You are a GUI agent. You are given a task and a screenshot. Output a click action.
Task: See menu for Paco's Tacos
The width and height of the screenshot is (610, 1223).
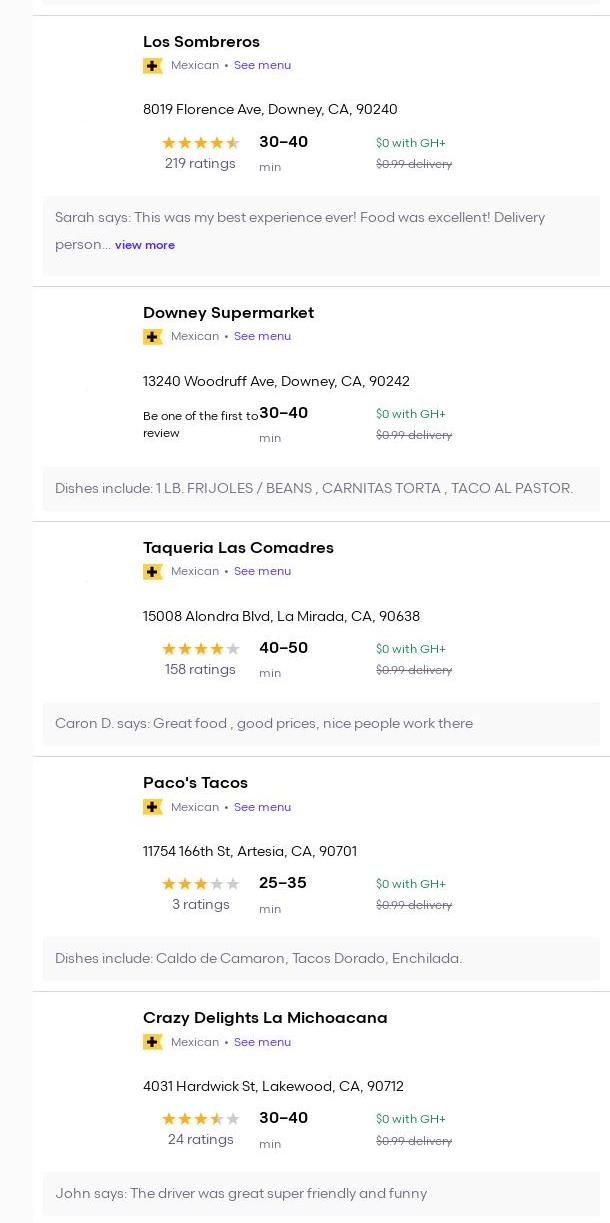tap(262, 807)
